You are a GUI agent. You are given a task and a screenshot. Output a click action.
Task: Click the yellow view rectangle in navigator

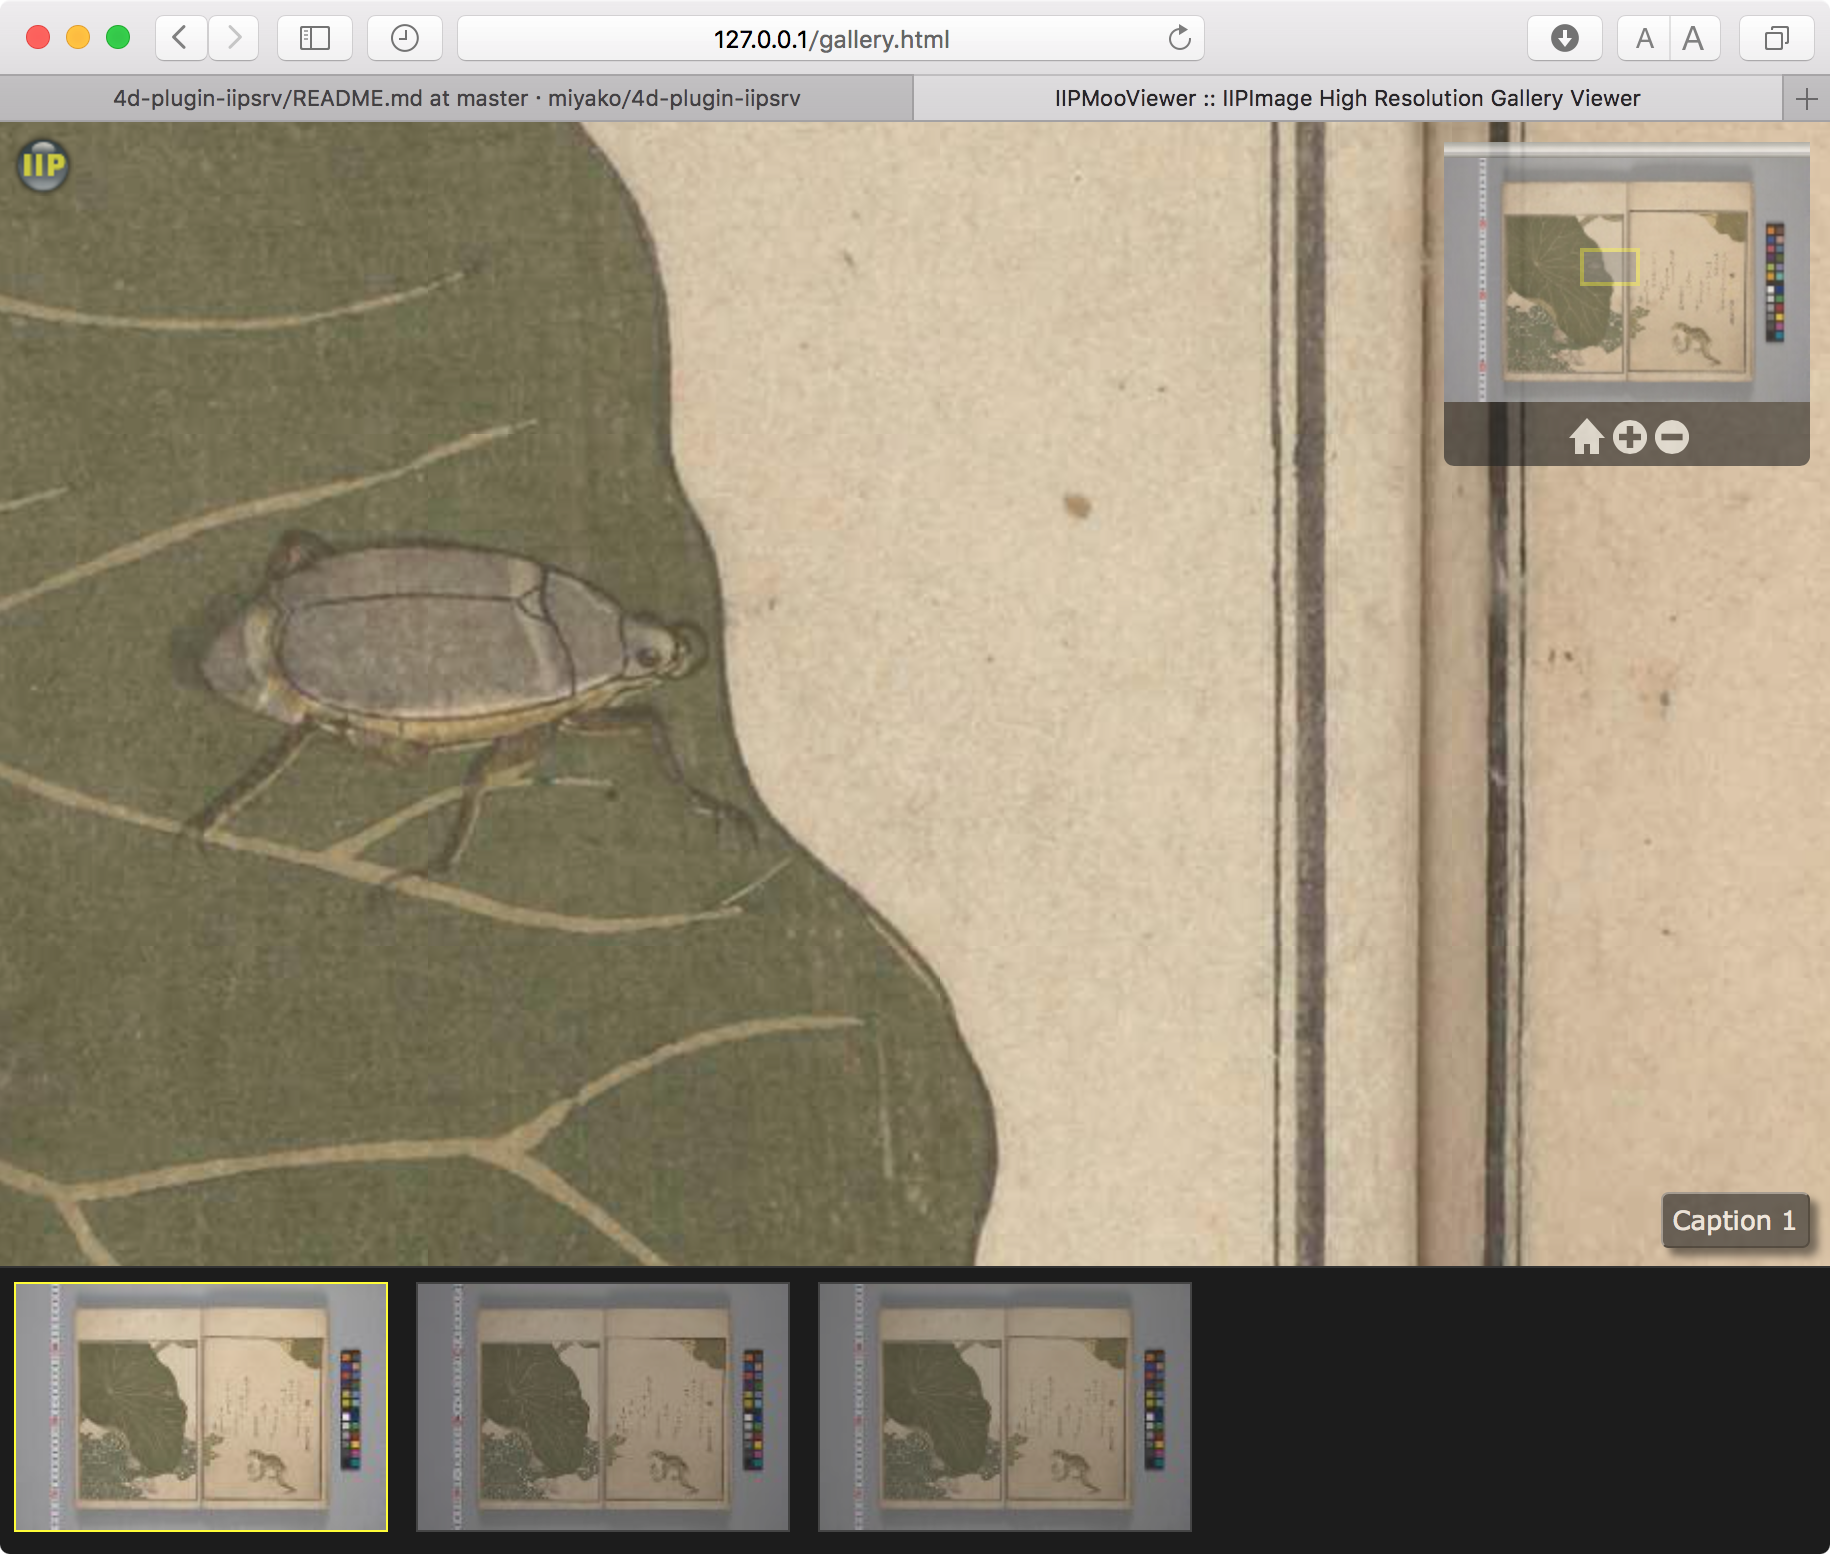1609,266
